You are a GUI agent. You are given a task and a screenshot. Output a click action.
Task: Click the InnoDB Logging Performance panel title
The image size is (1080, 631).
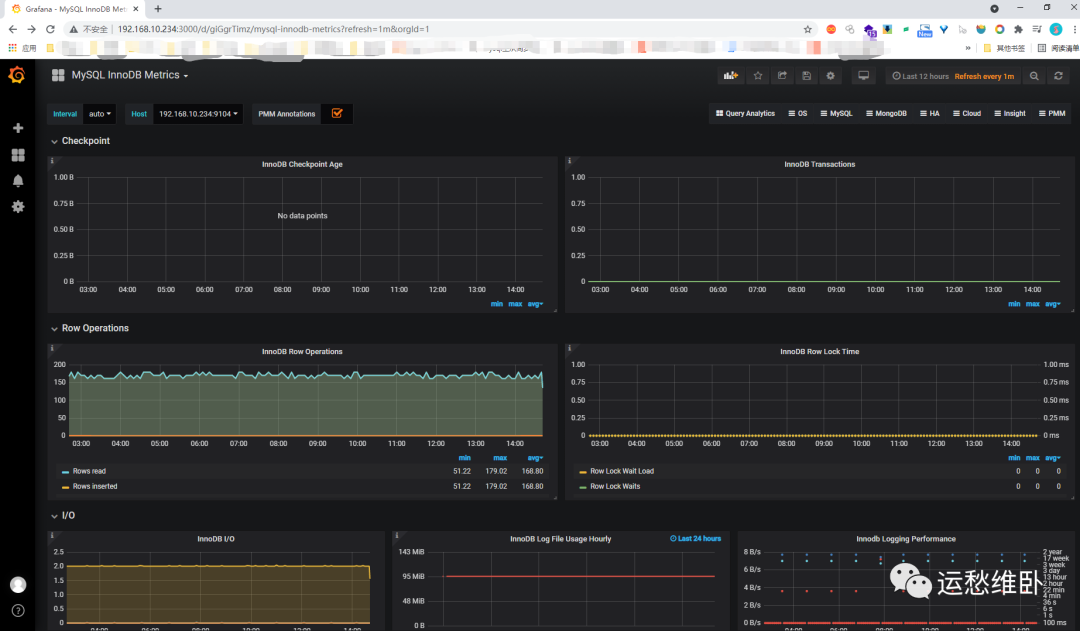906,539
